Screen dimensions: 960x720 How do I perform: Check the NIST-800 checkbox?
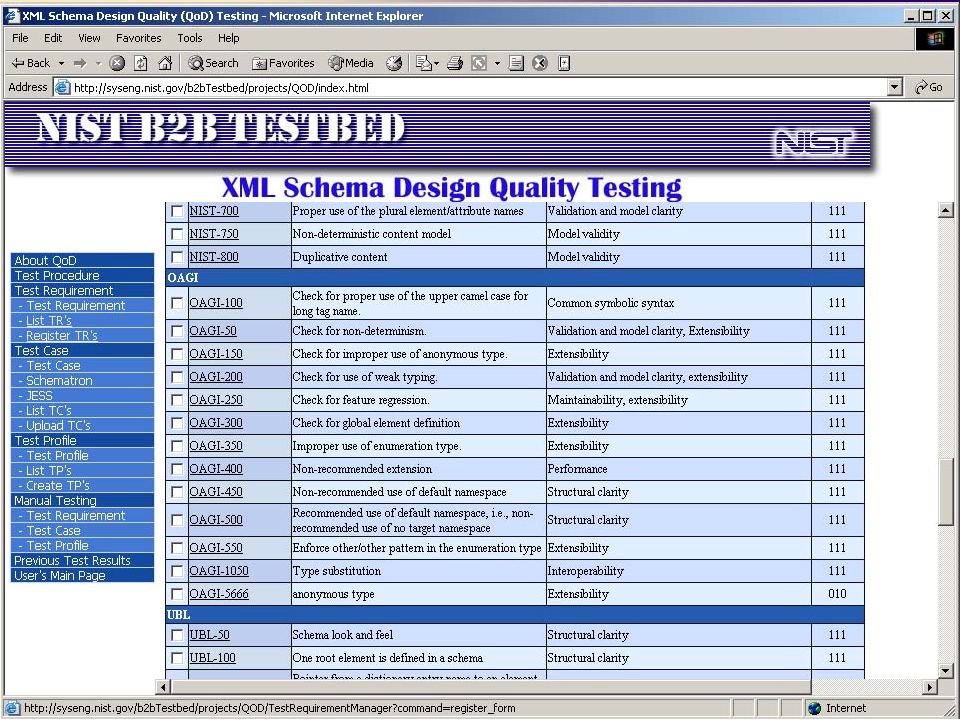point(177,257)
